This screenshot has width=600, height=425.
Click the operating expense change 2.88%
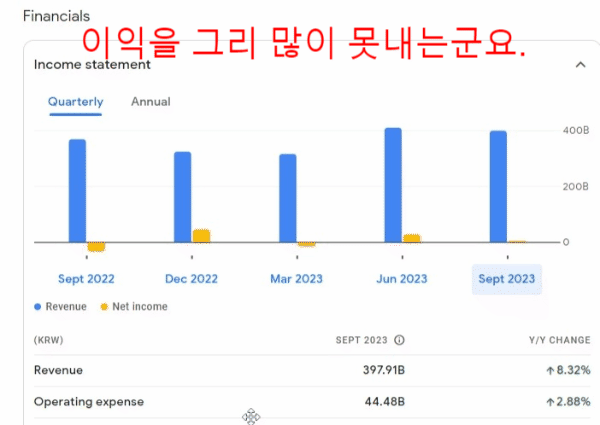coord(568,402)
